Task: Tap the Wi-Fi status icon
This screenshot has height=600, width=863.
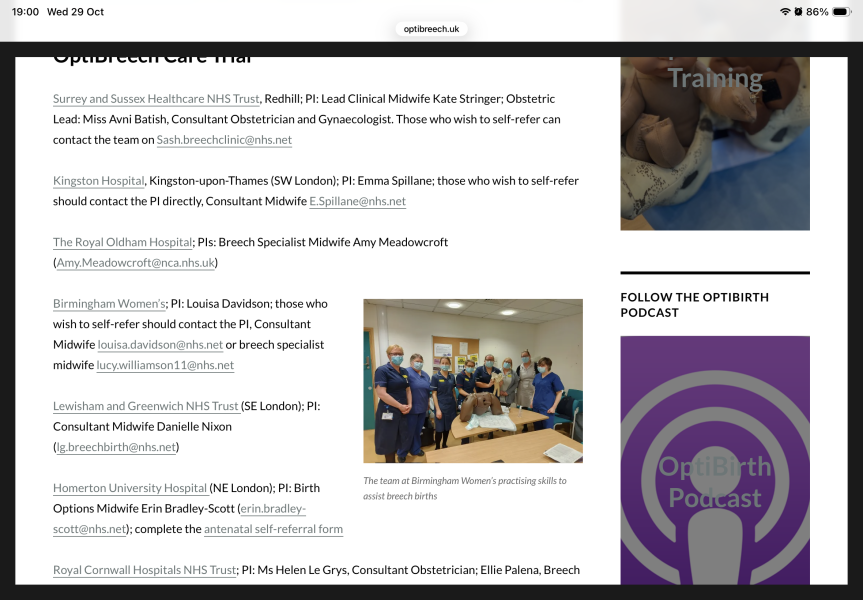Action: (785, 12)
